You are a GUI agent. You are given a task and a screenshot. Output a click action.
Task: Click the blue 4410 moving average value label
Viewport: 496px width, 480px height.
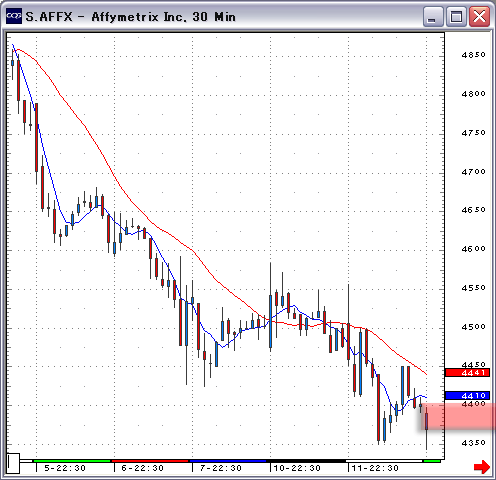click(x=467, y=395)
